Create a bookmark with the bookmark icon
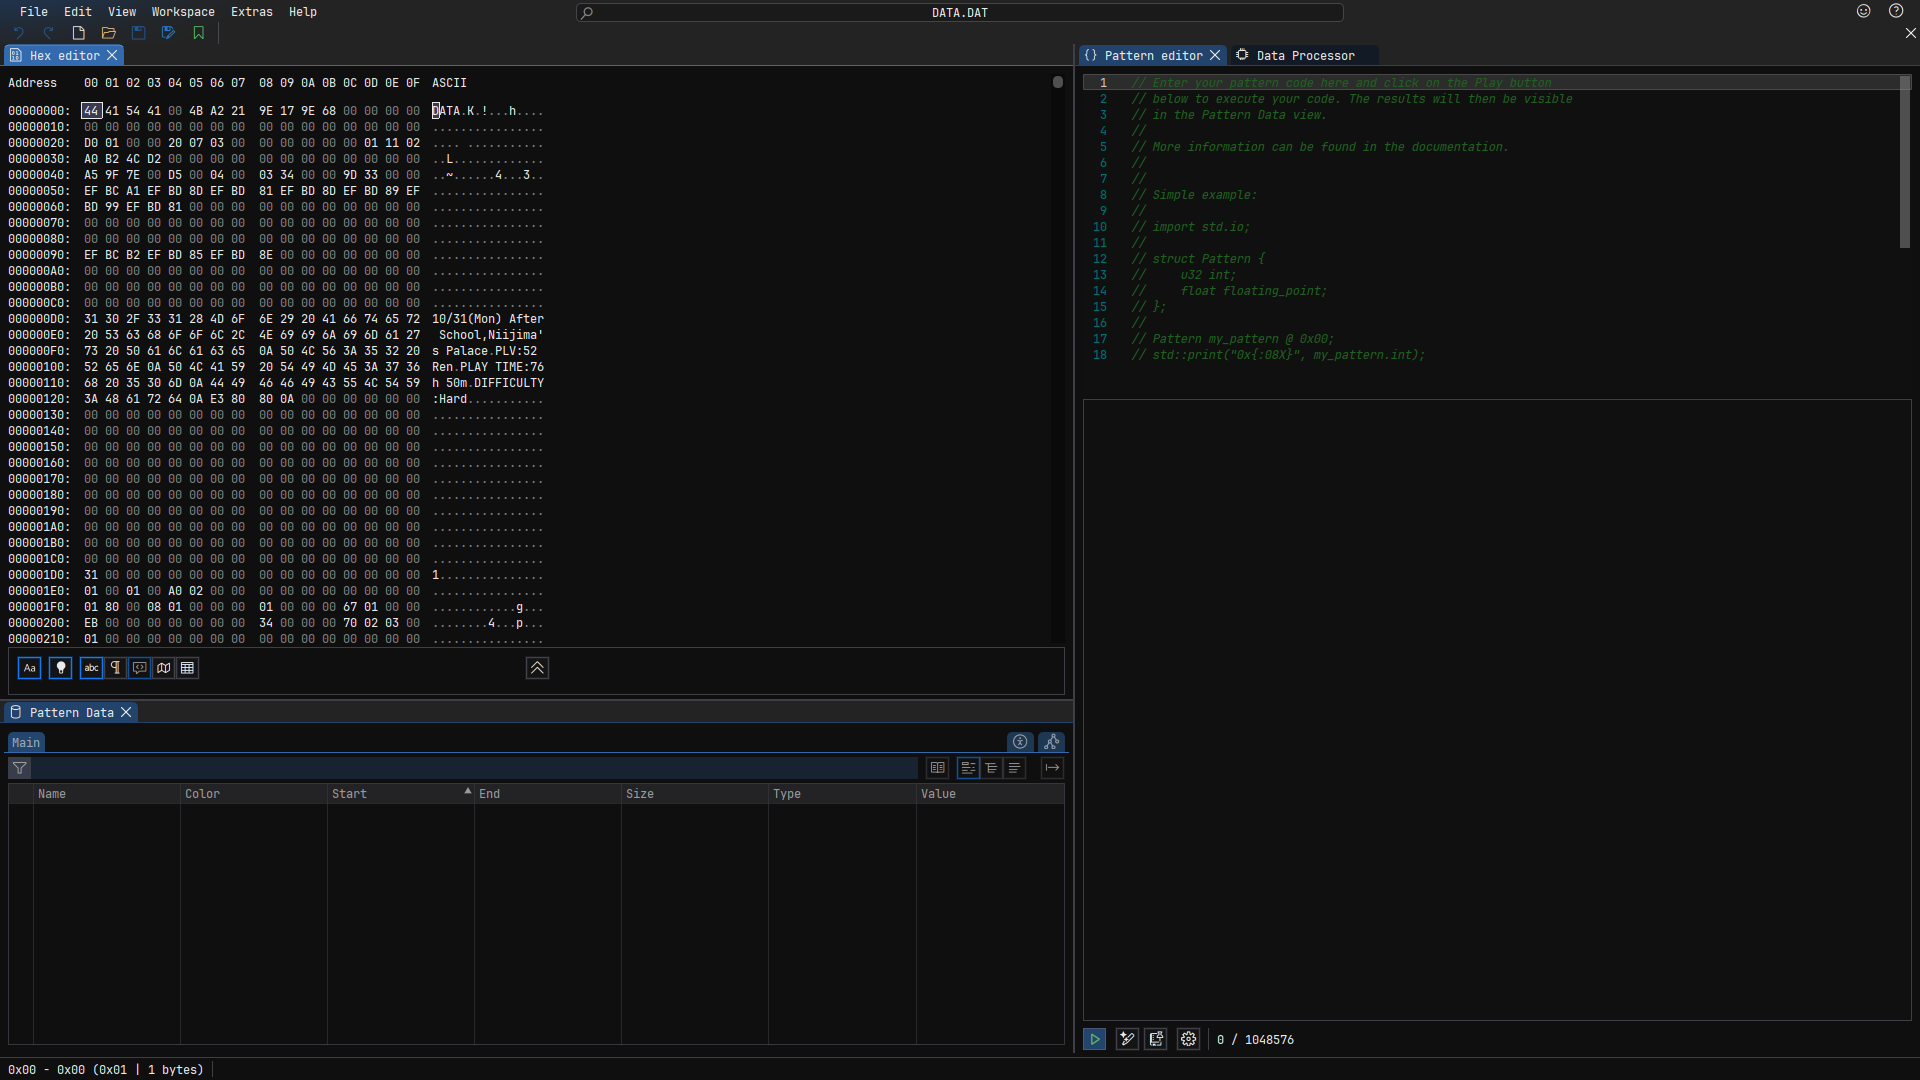 tap(199, 33)
